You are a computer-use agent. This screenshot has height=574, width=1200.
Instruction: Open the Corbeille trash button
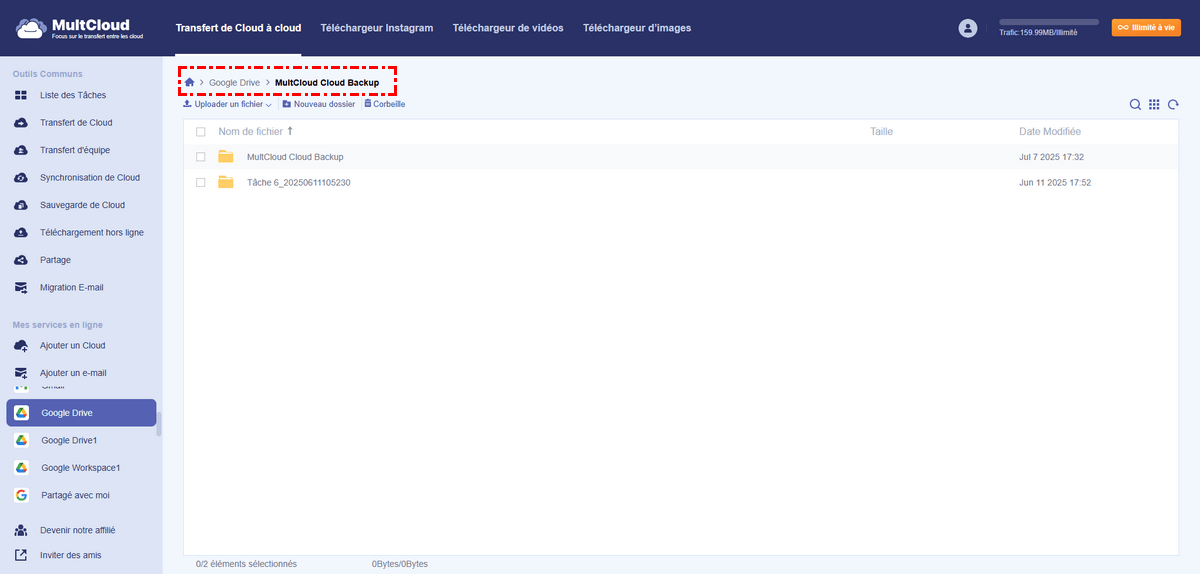(384, 104)
